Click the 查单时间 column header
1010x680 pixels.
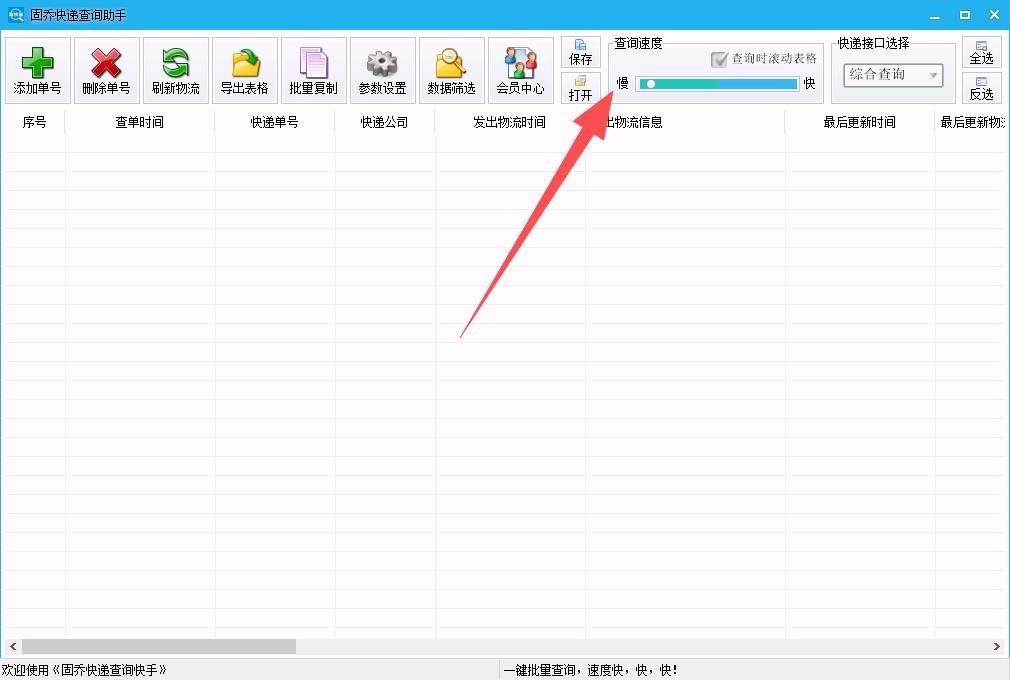point(140,122)
